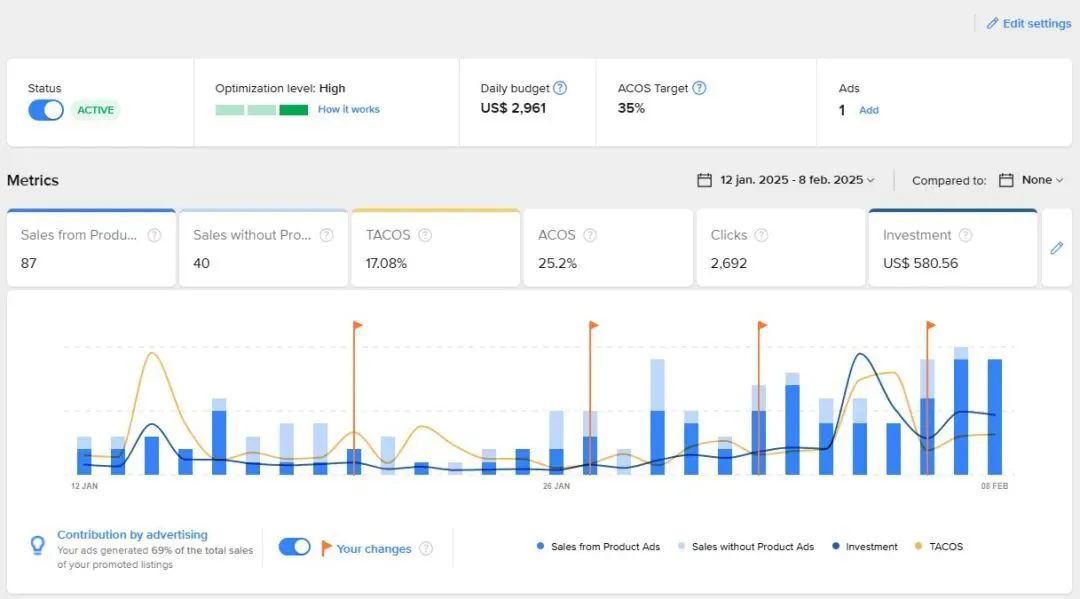Click the Daily budget help icon

560,88
